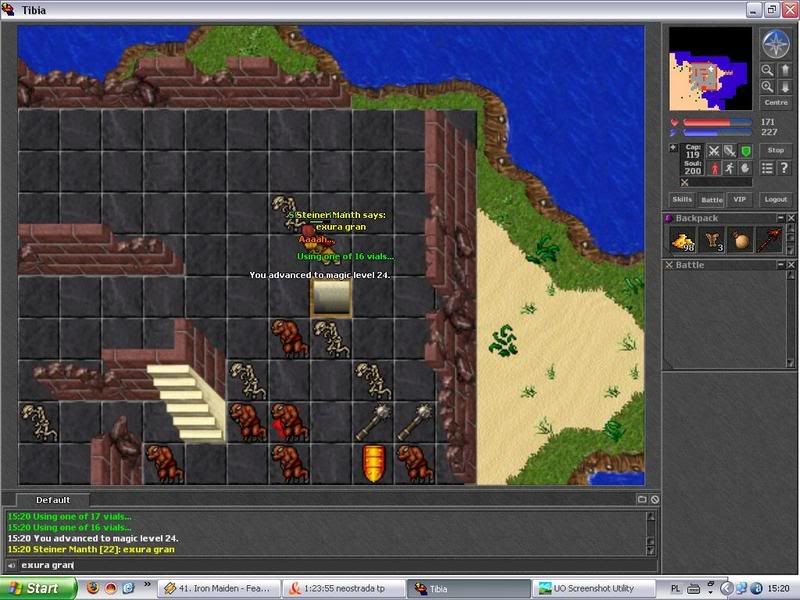Screen dimensions: 800x600
Task: Open help with the question mark icon
Action: 785,168
